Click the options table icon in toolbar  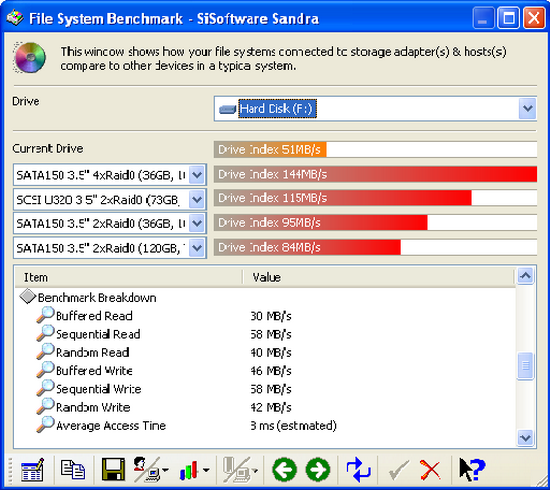(x=32, y=470)
